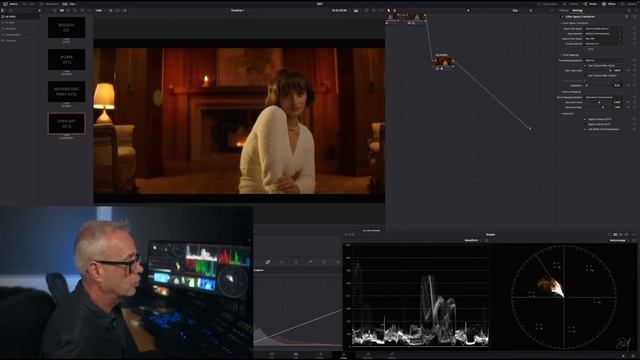Image resolution: width=640 pixels, height=360 pixels.
Task: Reset the Tone Mapping Method row
Action: coord(634,60)
